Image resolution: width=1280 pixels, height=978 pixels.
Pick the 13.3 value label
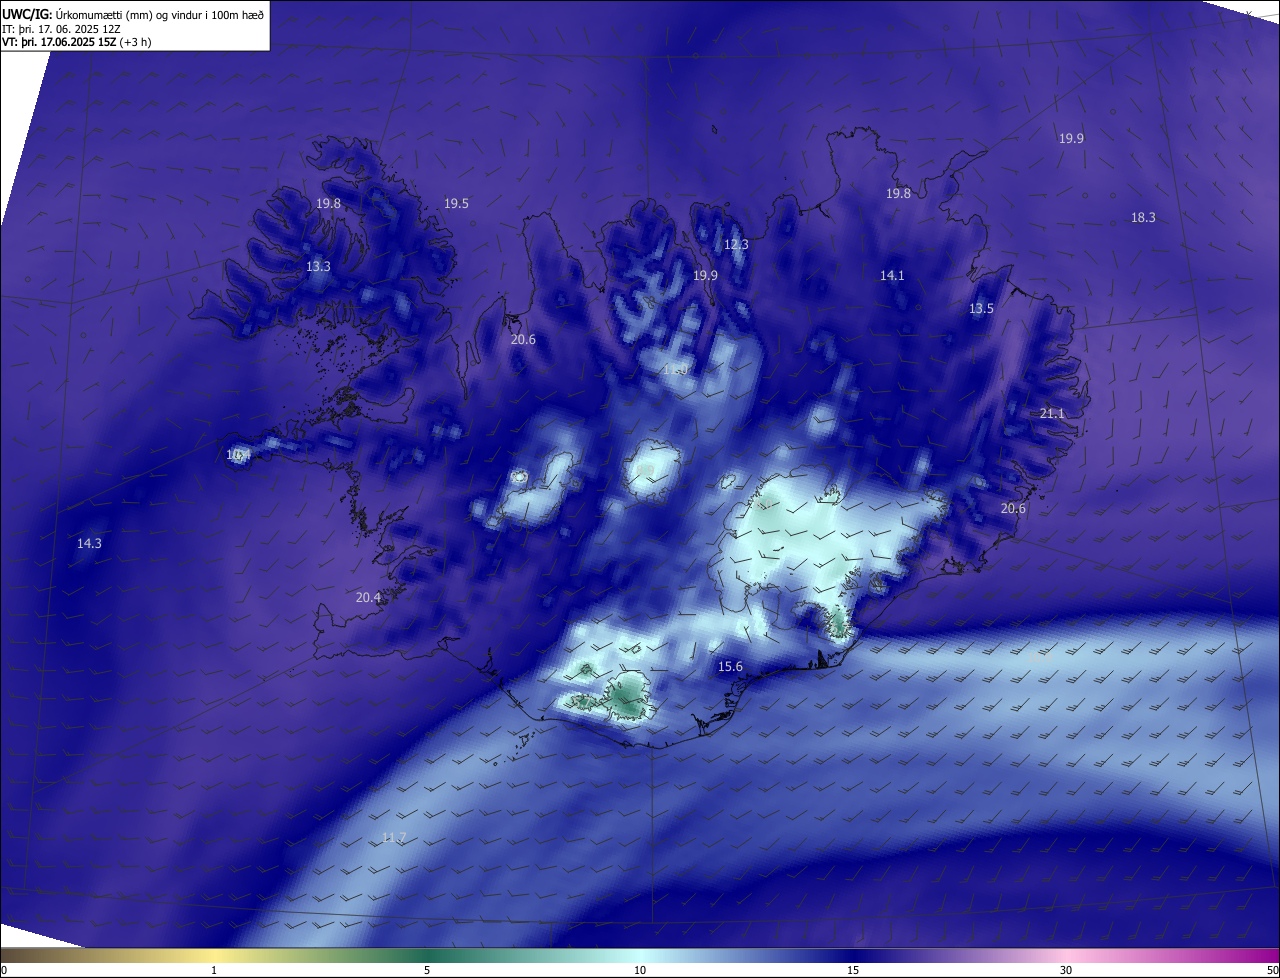click(318, 267)
